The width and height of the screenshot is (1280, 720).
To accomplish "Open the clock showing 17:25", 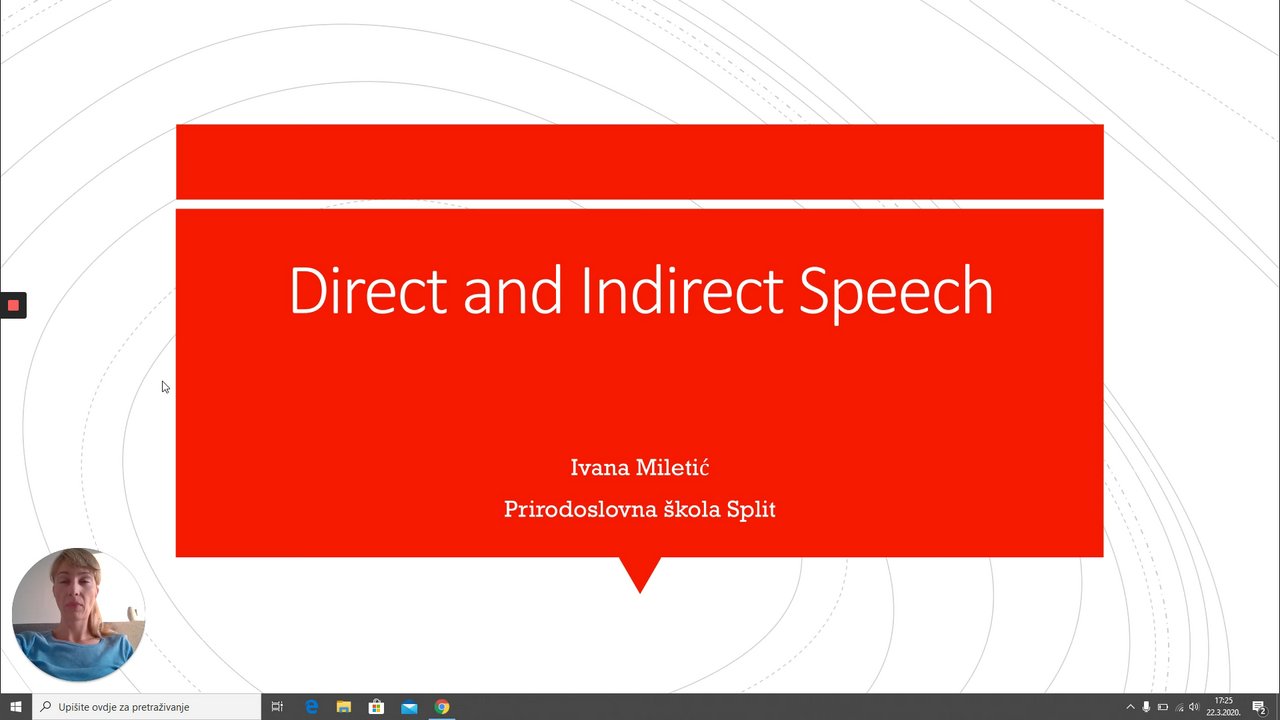I will (x=1223, y=707).
